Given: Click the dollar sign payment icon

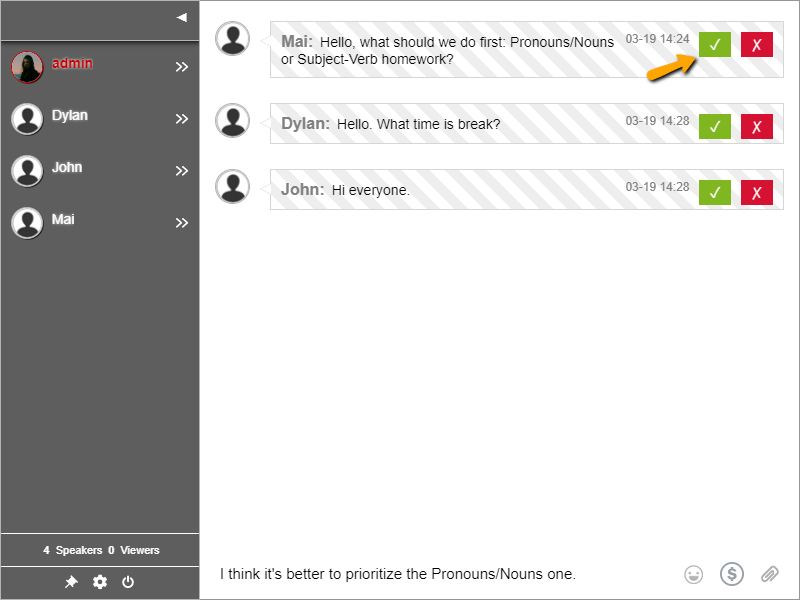Looking at the screenshot, I should 732,574.
